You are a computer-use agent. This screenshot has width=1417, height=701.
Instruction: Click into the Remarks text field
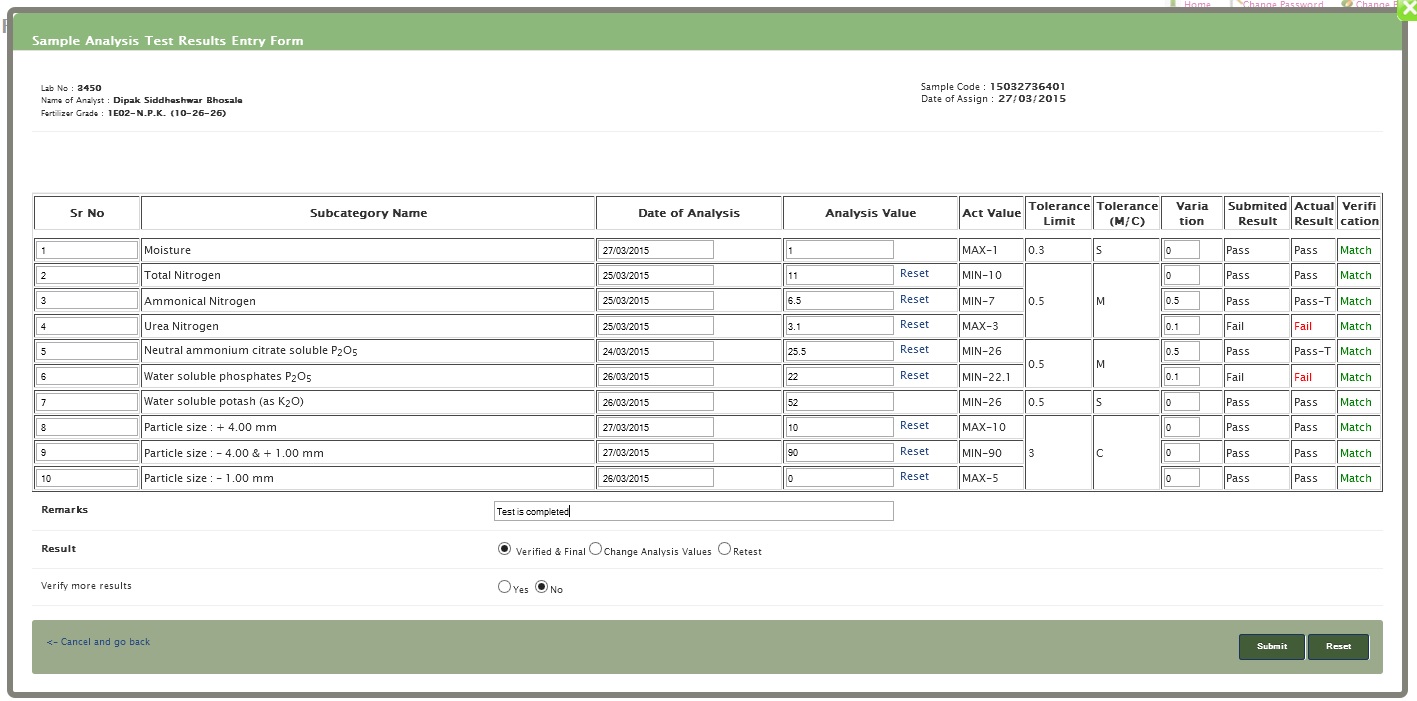point(693,512)
